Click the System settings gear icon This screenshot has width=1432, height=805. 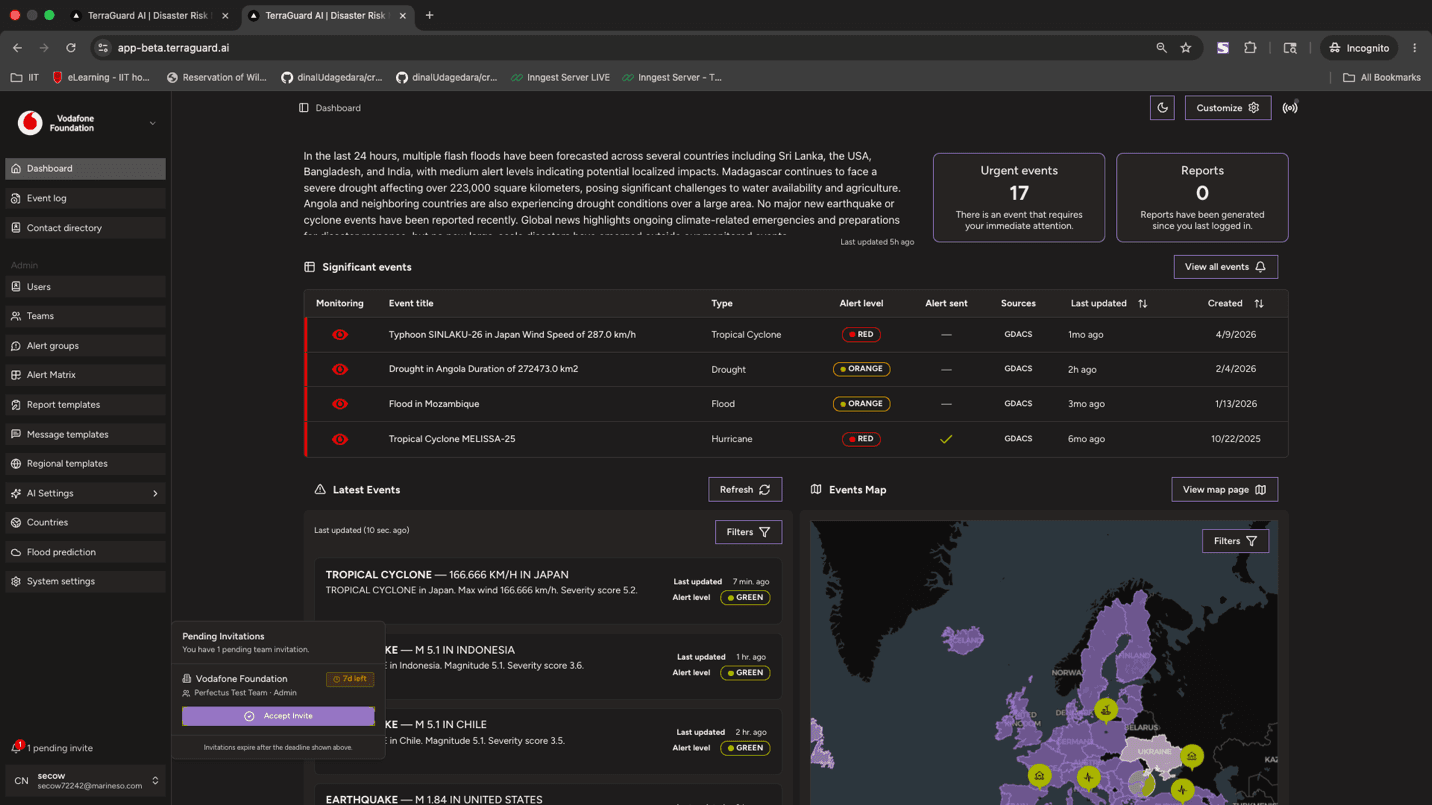pyautogui.click(x=16, y=581)
